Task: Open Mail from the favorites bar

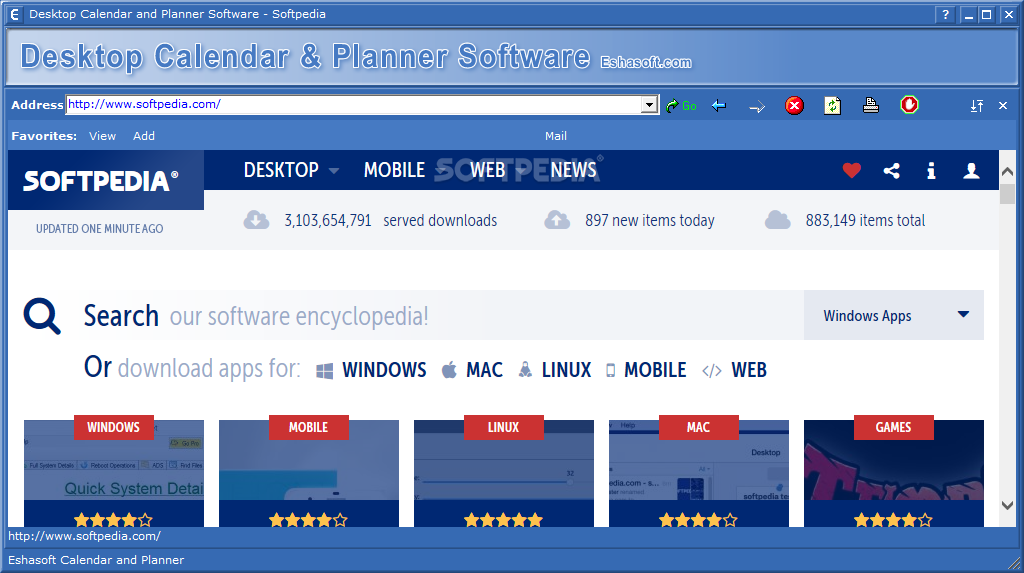Action: tap(556, 136)
